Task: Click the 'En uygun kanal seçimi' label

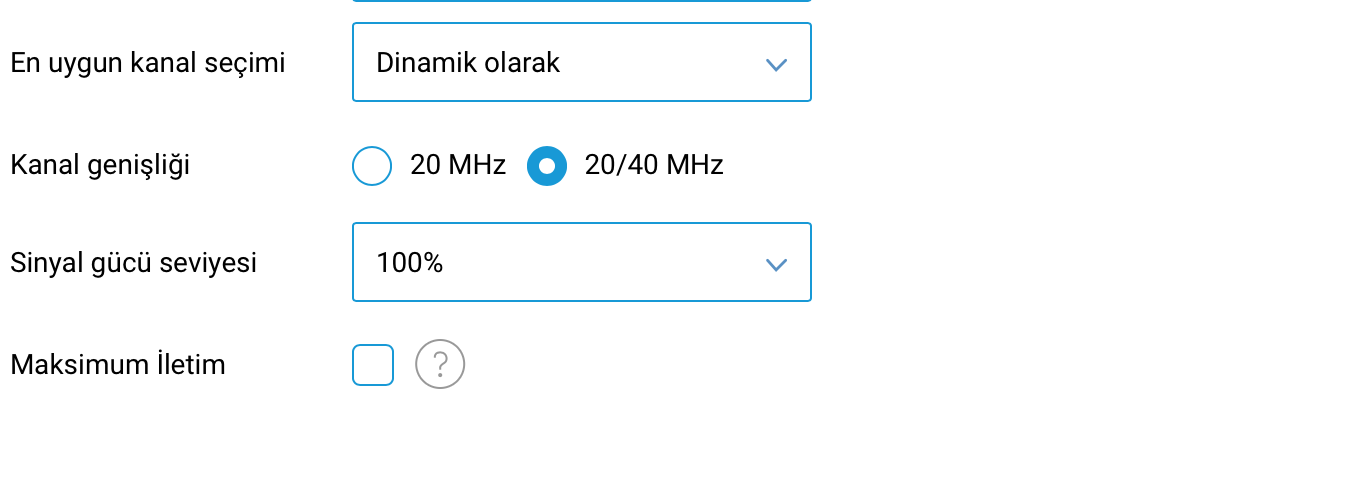Action: 148,63
